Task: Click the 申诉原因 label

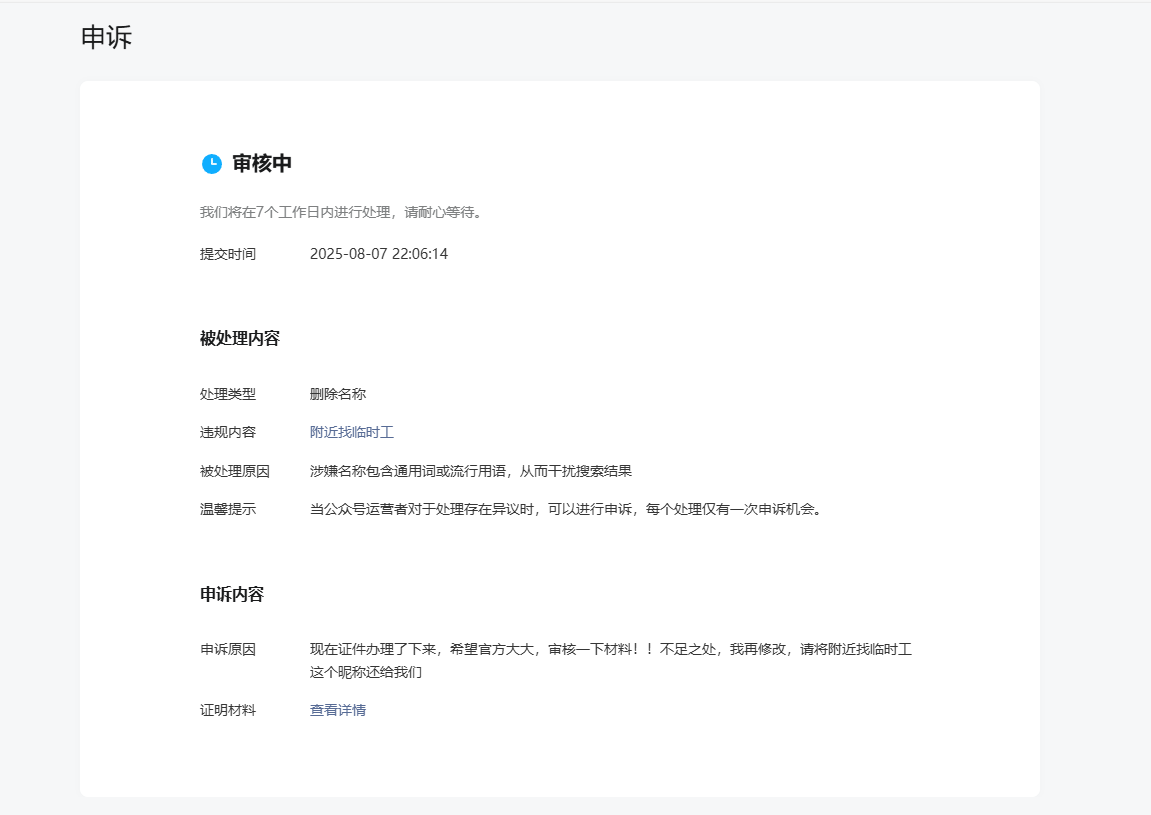Action: (228, 650)
